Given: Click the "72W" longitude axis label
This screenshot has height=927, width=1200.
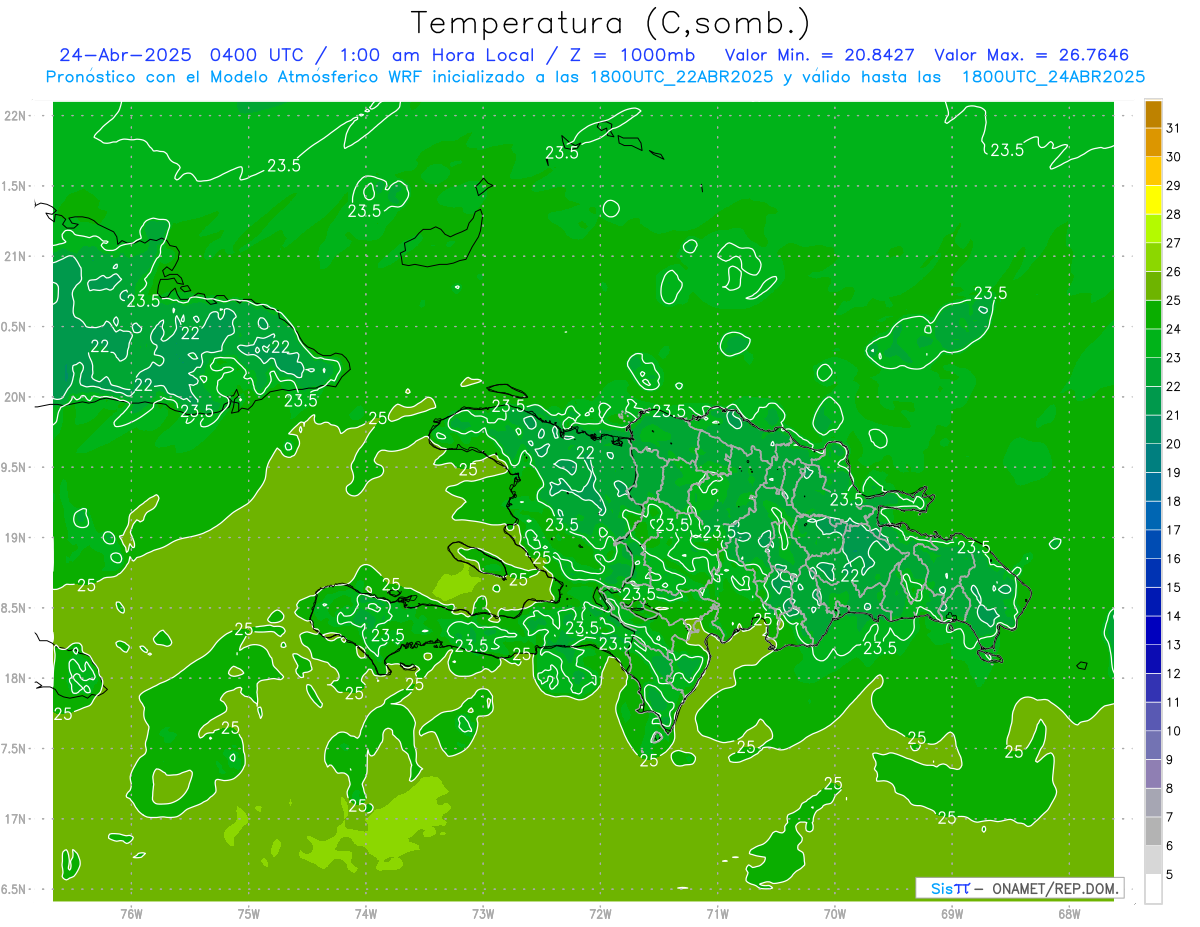Looking at the screenshot, I should tap(601, 914).
